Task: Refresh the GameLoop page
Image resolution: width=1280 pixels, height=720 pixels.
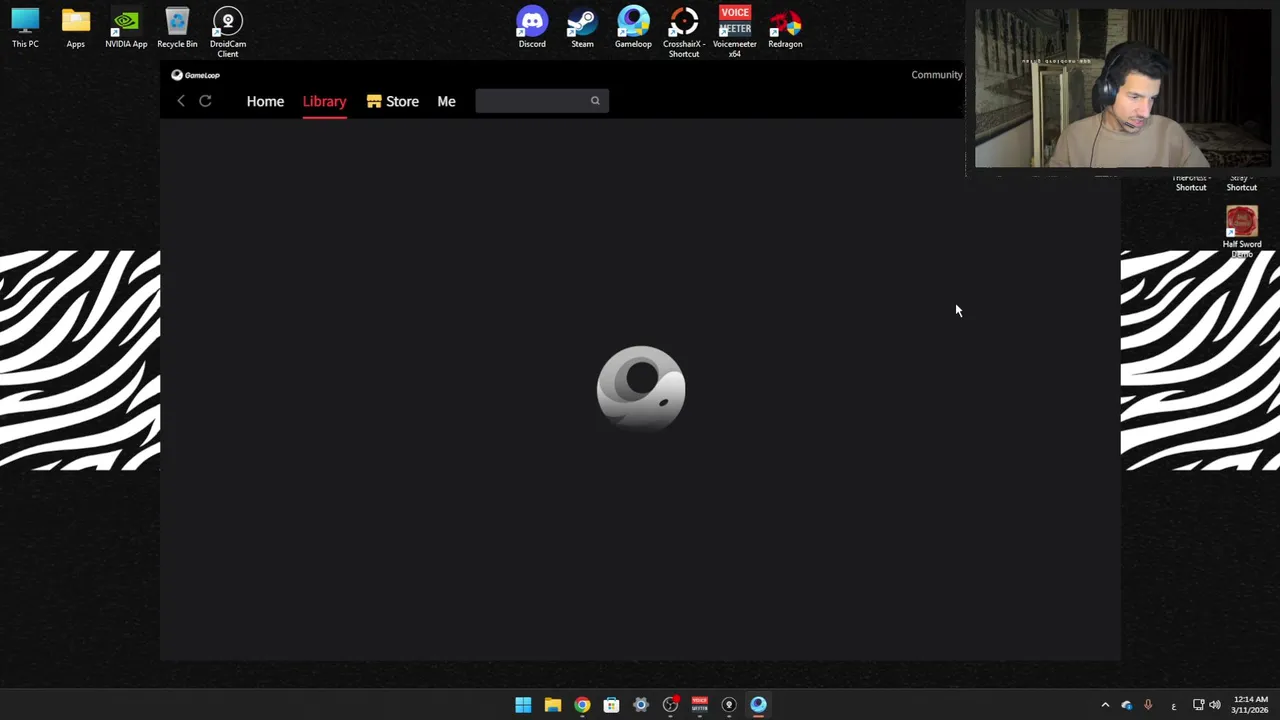Action: coord(205,101)
